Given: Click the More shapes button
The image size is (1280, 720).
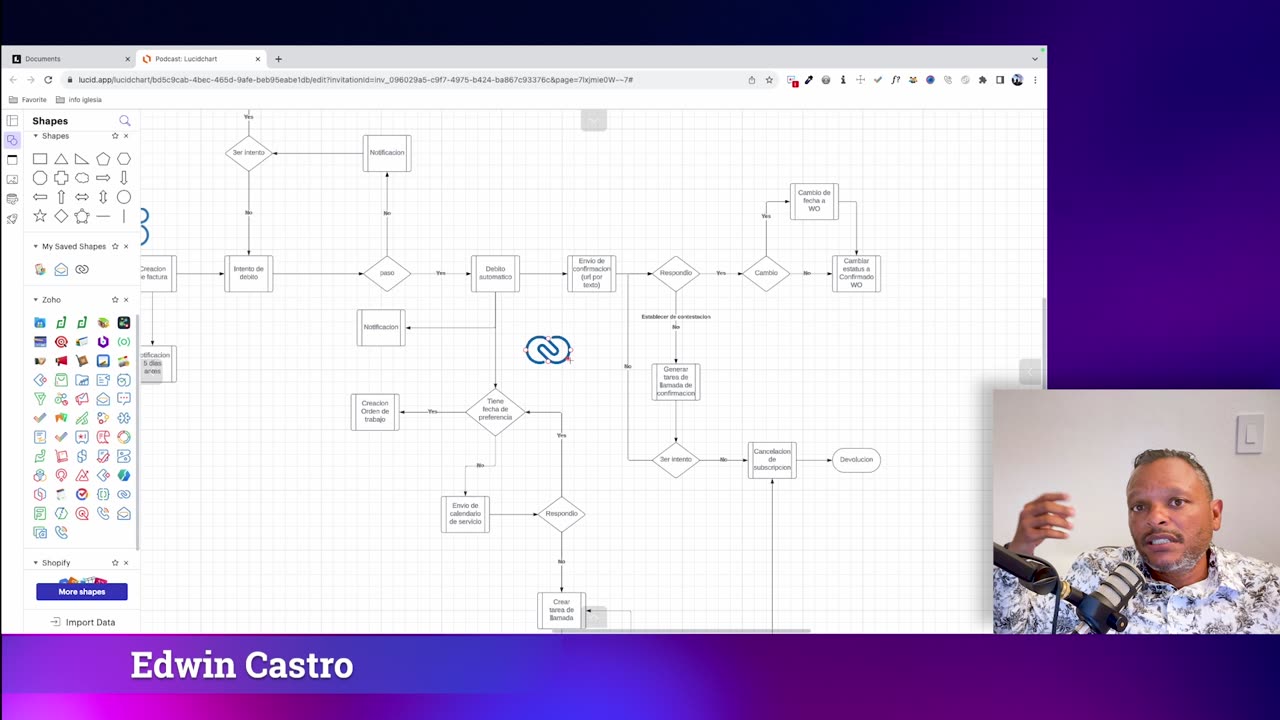Looking at the screenshot, I should tap(82, 592).
